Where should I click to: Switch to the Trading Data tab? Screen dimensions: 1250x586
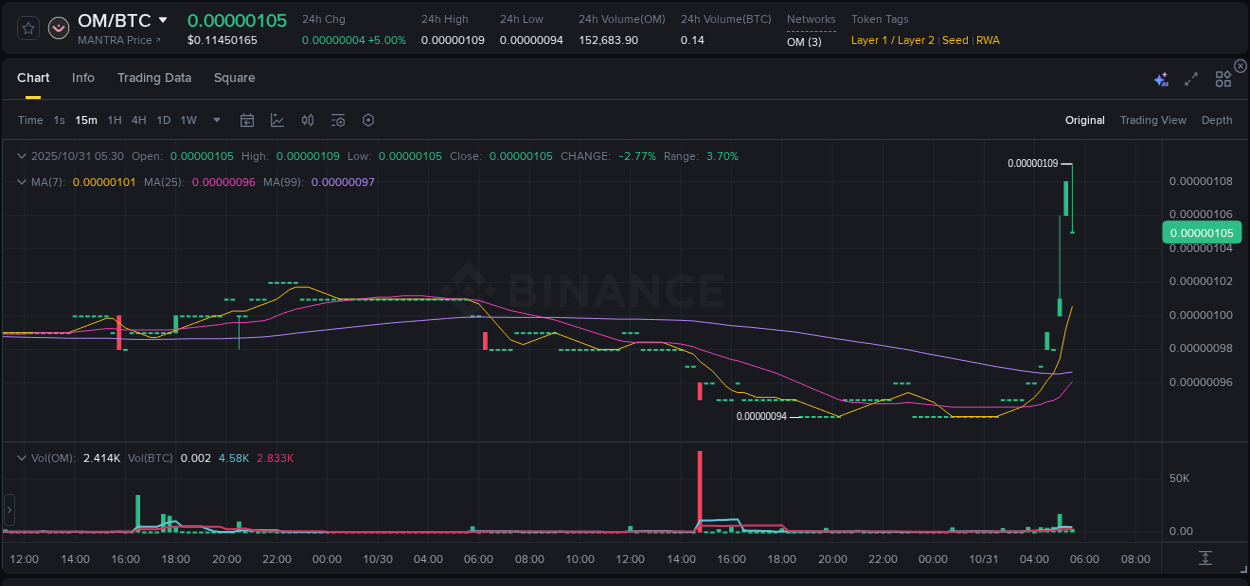tap(154, 77)
